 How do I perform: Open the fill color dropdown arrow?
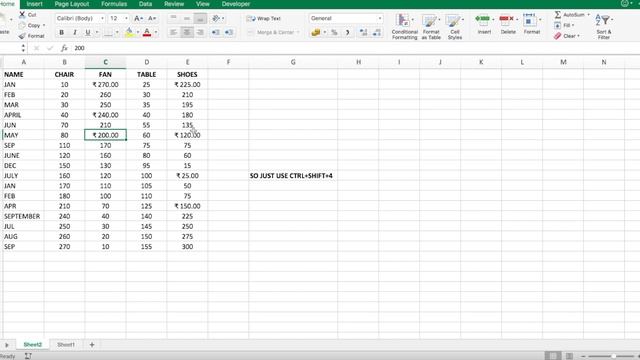click(x=138, y=32)
